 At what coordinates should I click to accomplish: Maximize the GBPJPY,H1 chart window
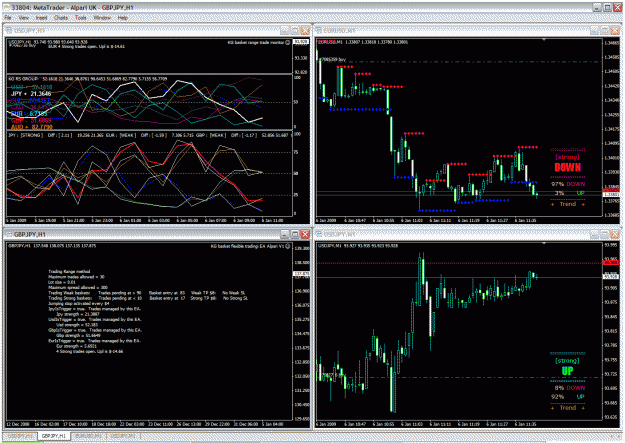[x=295, y=234]
